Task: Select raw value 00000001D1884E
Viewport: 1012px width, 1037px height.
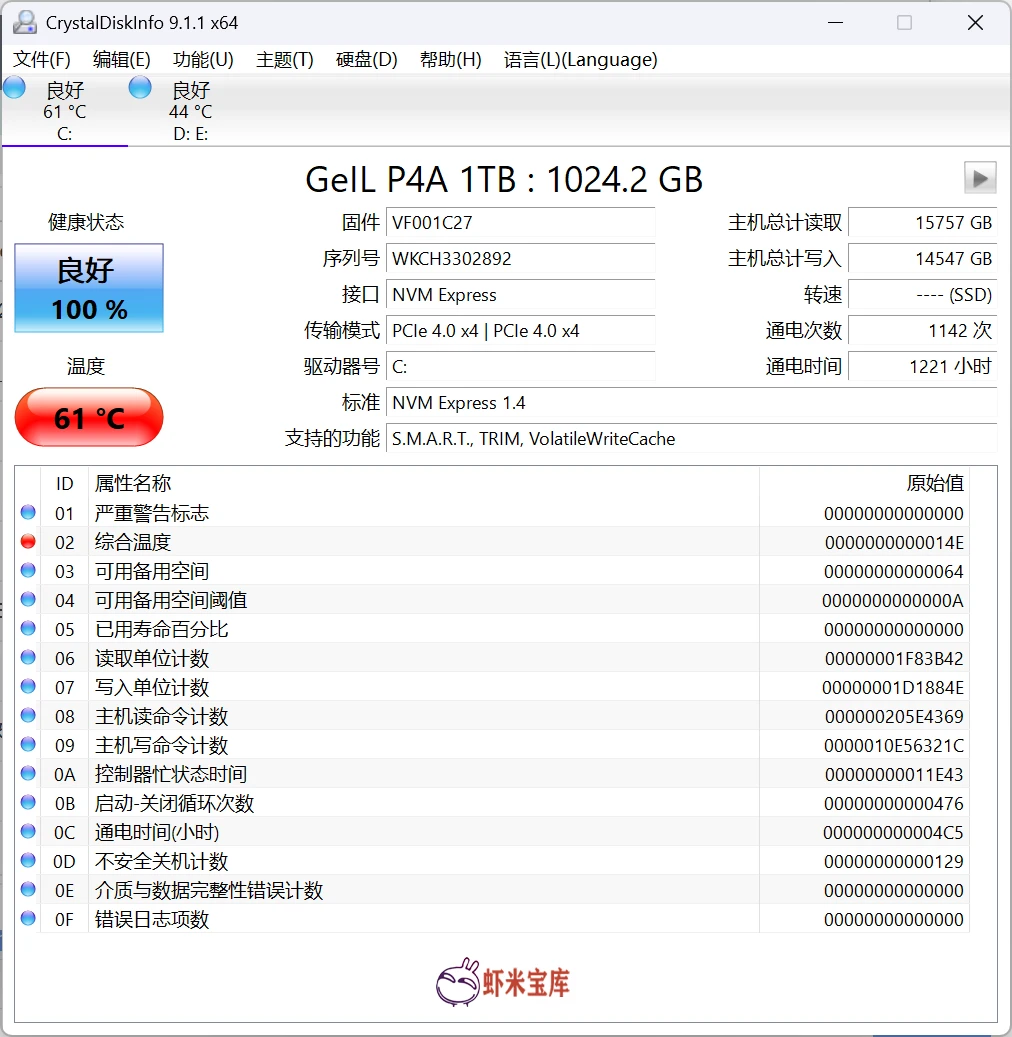Action: (893, 688)
